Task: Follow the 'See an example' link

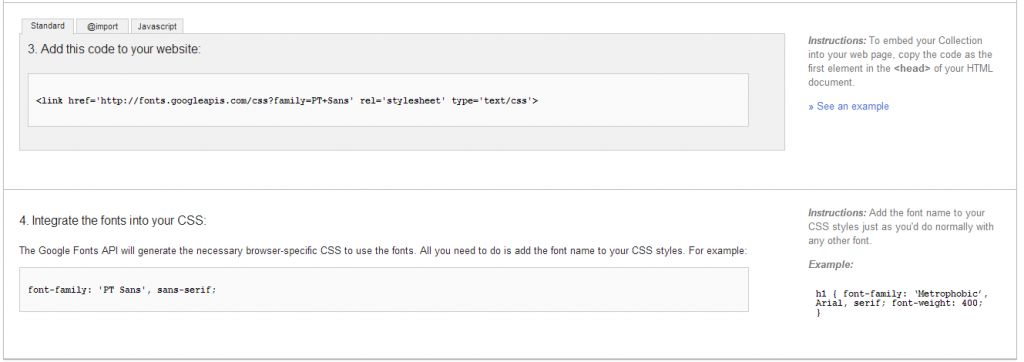Action: coord(848,107)
